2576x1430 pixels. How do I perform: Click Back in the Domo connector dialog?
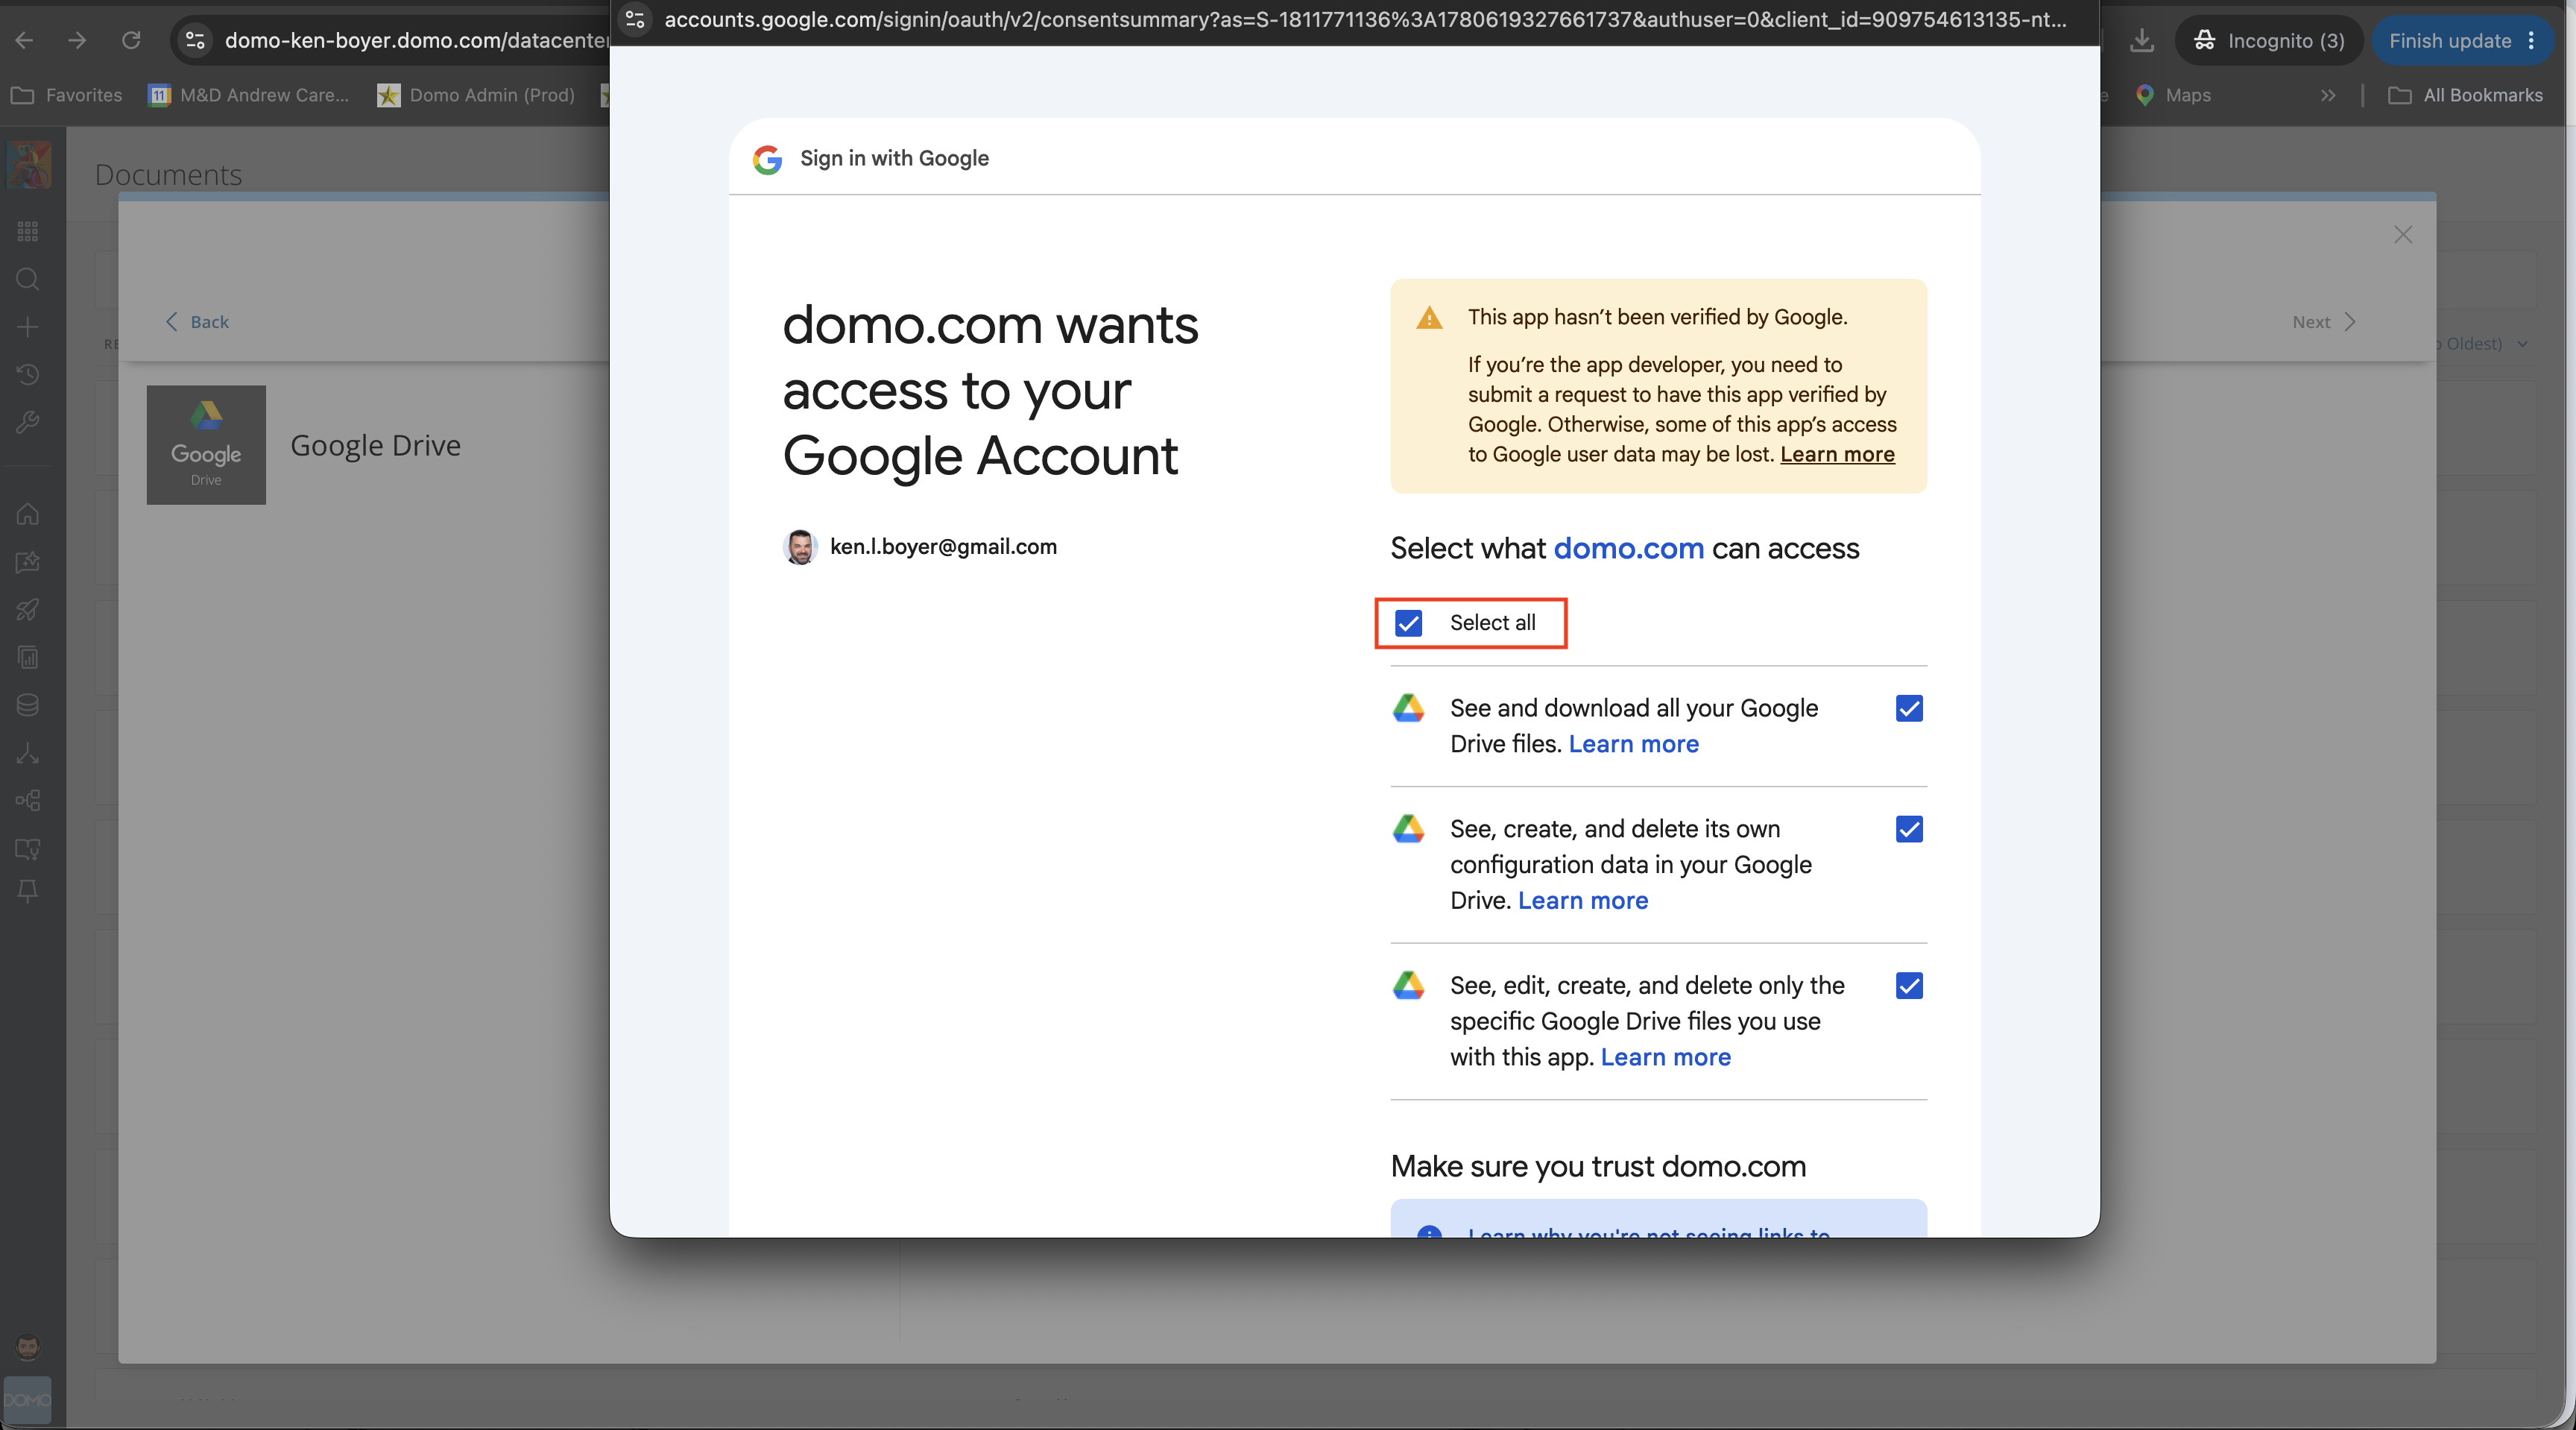click(196, 322)
